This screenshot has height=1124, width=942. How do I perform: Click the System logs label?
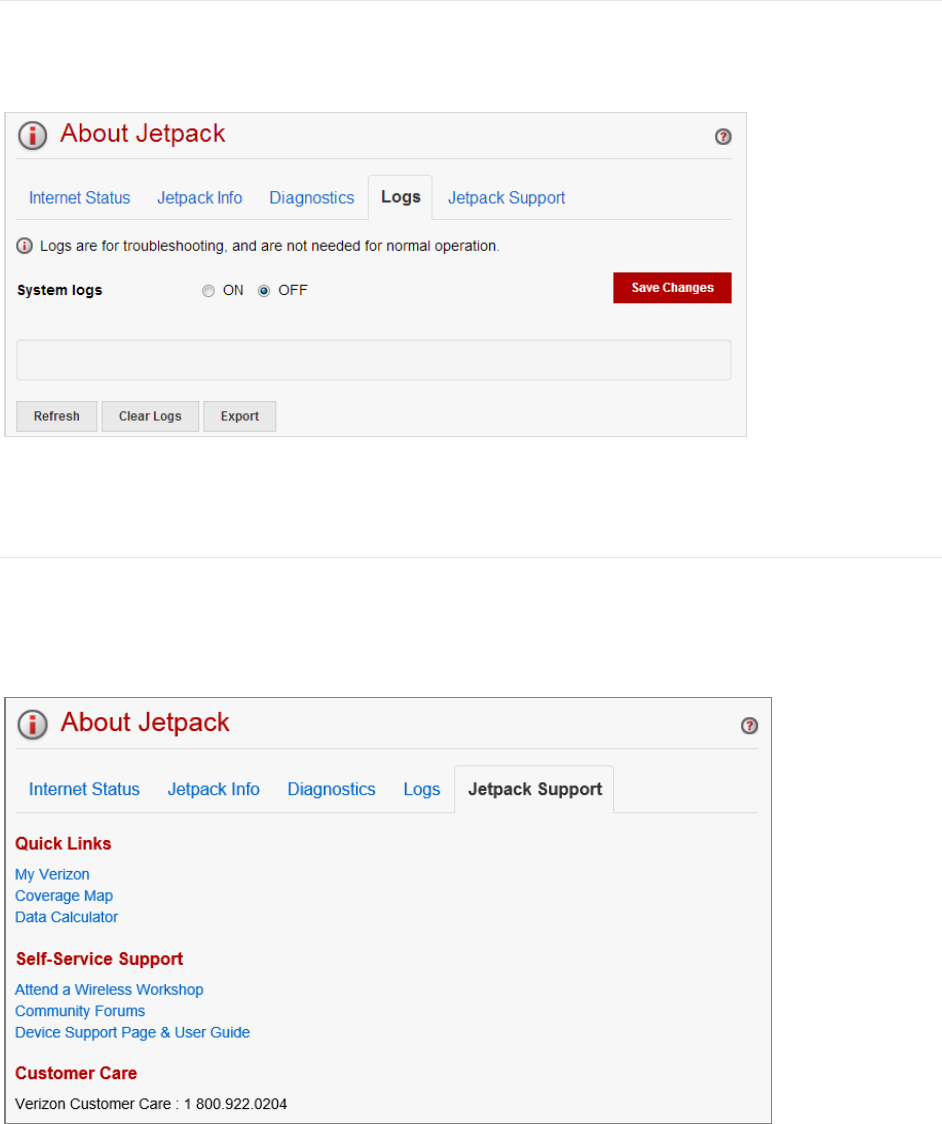60,290
